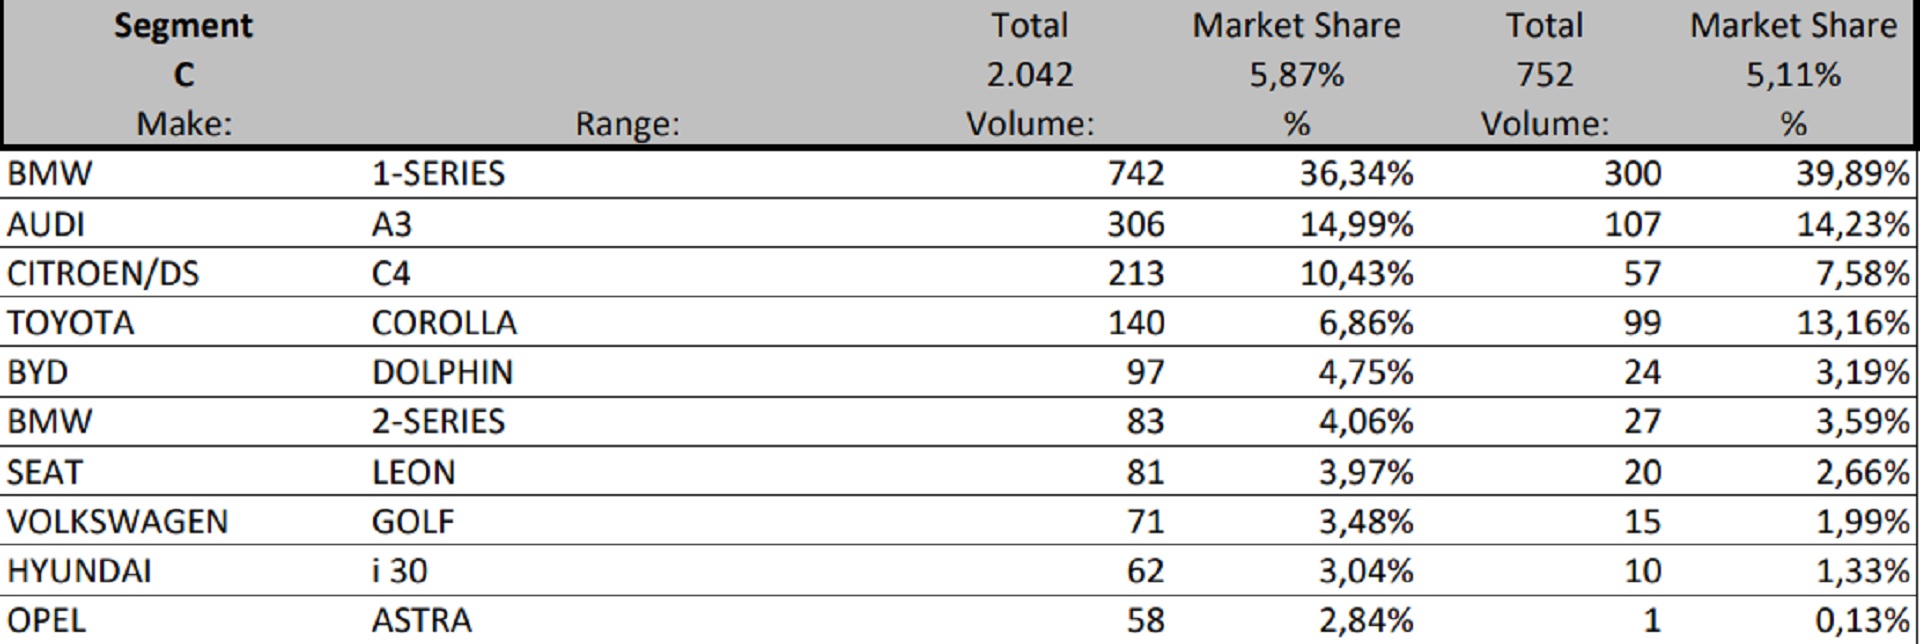The image size is (1920, 644).
Task: Click the Segment header cell
Action: click(183, 26)
